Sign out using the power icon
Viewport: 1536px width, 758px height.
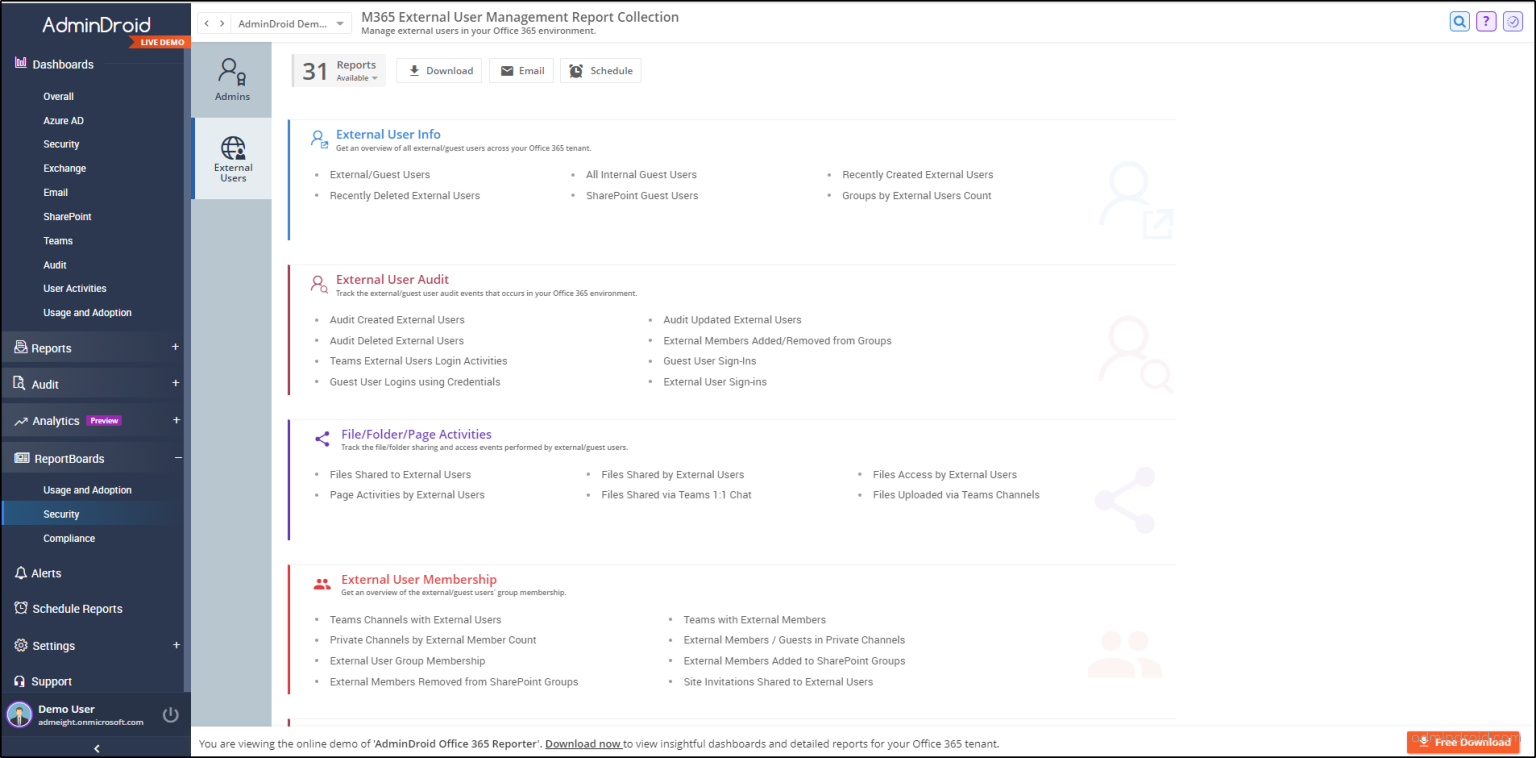(x=170, y=714)
